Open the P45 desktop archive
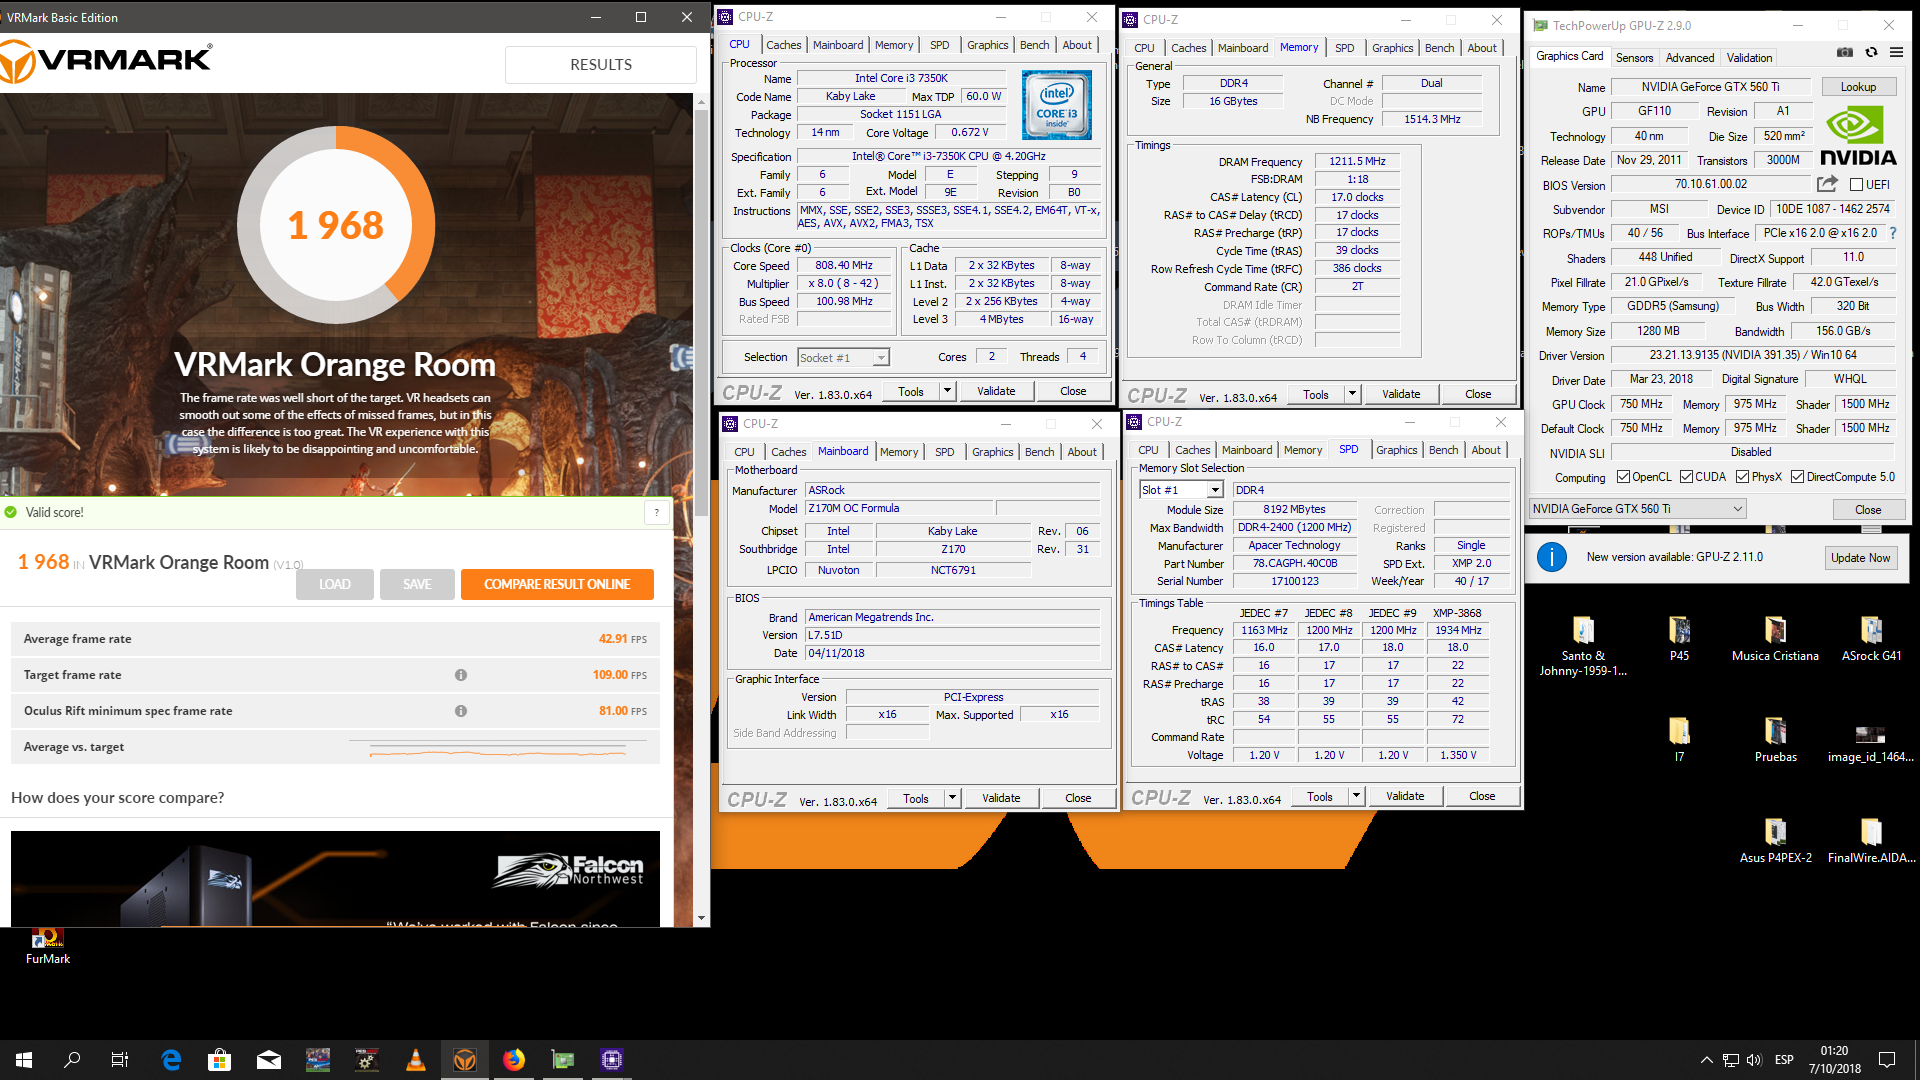Viewport: 1920px width, 1080px height. 1679,640
